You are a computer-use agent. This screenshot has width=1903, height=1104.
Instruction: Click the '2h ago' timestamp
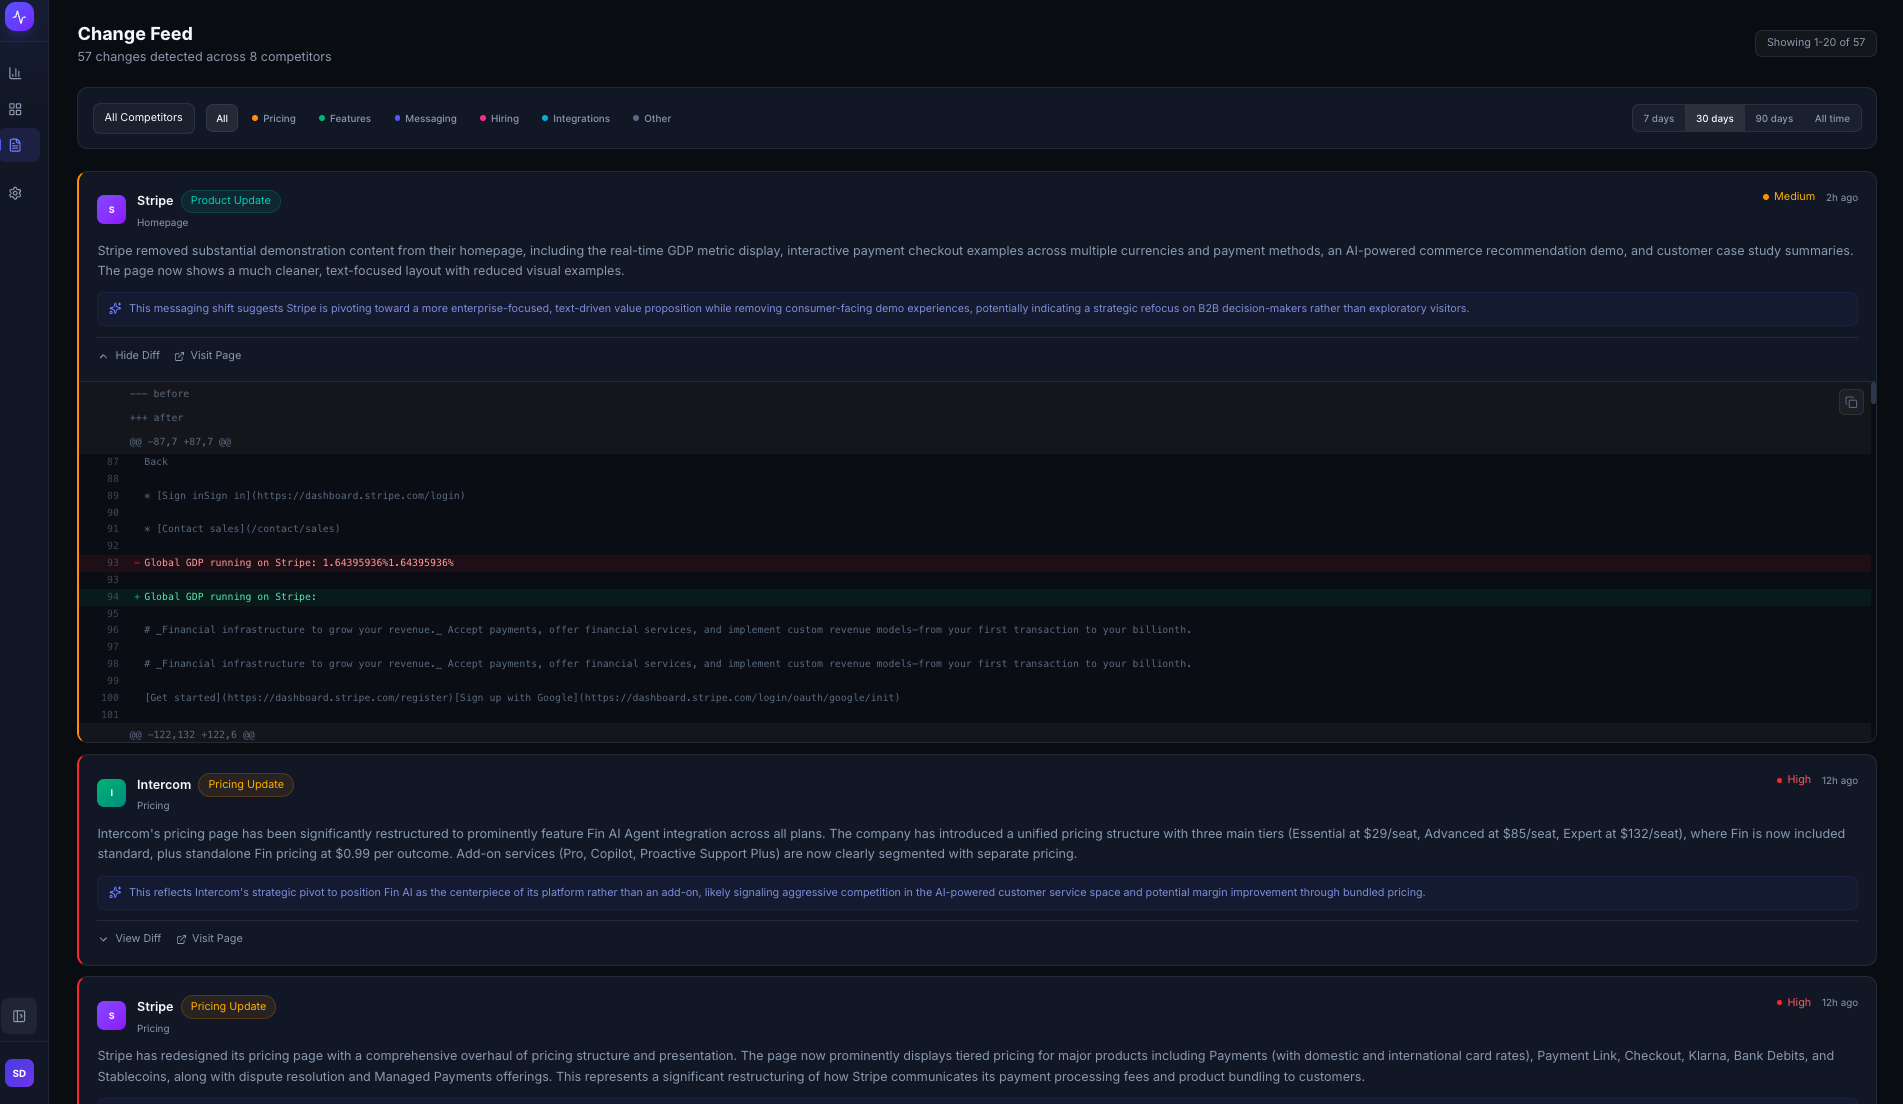click(1841, 197)
